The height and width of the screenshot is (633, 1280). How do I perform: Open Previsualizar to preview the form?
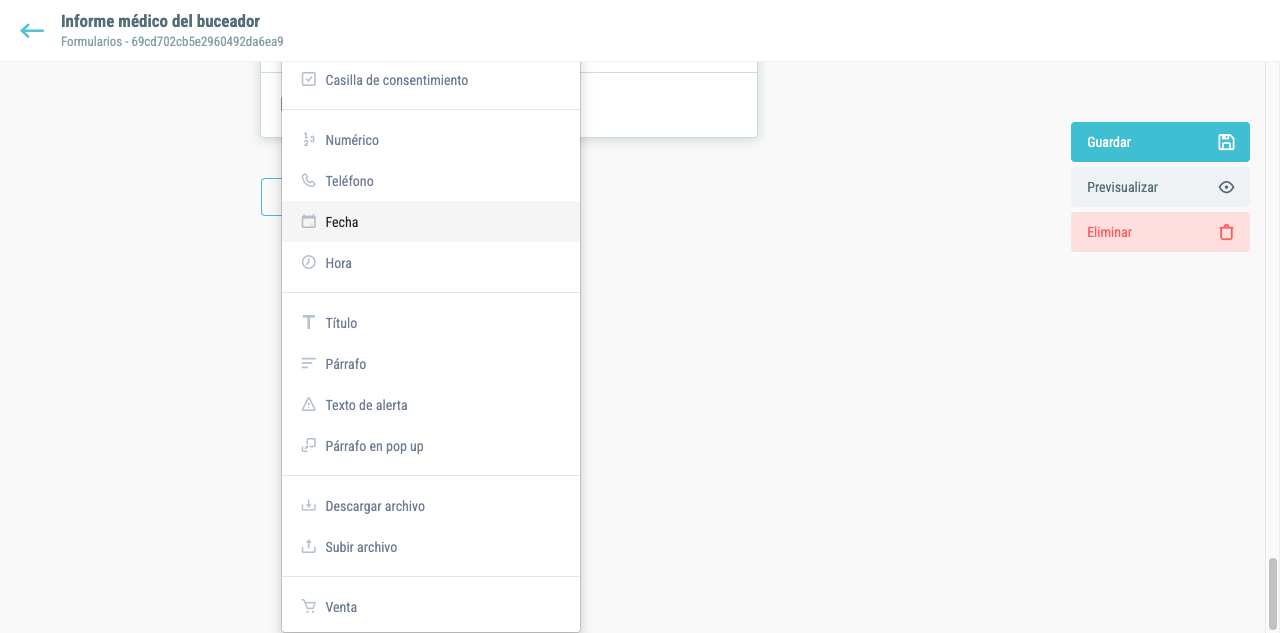1160,187
